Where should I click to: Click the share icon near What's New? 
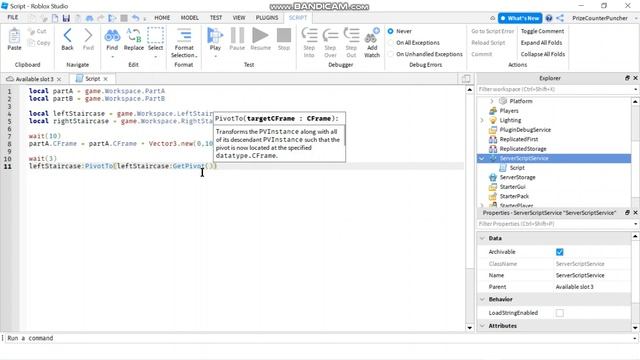(x=560, y=18)
